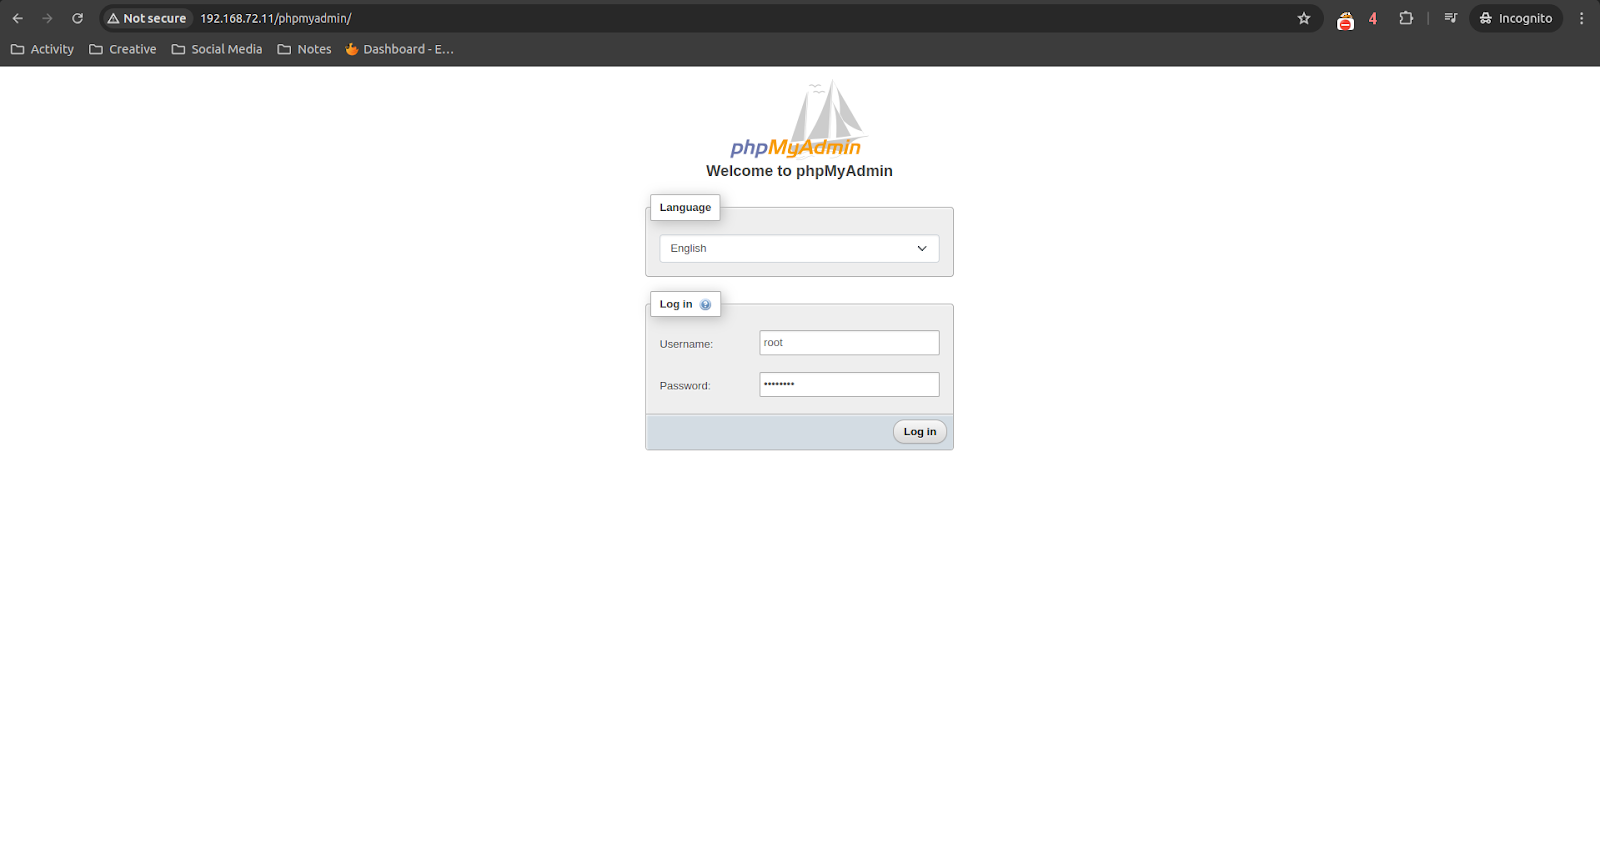Click the extension badge number 4
Image resolution: width=1600 pixels, height=844 pixels.
[x=1373, y=19]
